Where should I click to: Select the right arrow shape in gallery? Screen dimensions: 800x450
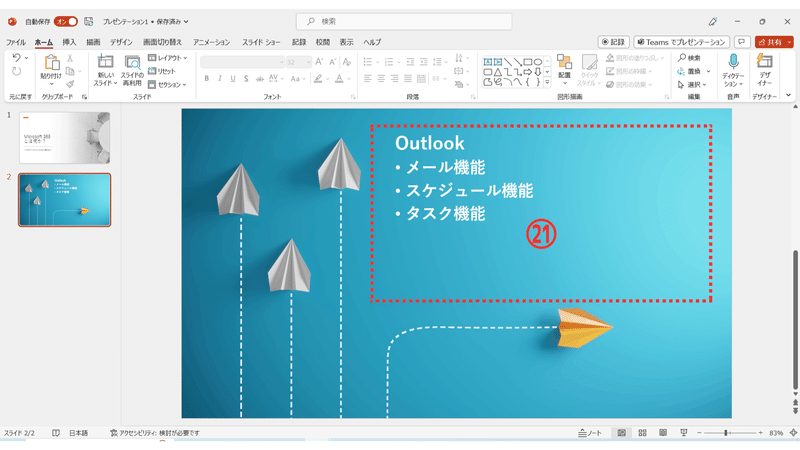coord(528,72)
